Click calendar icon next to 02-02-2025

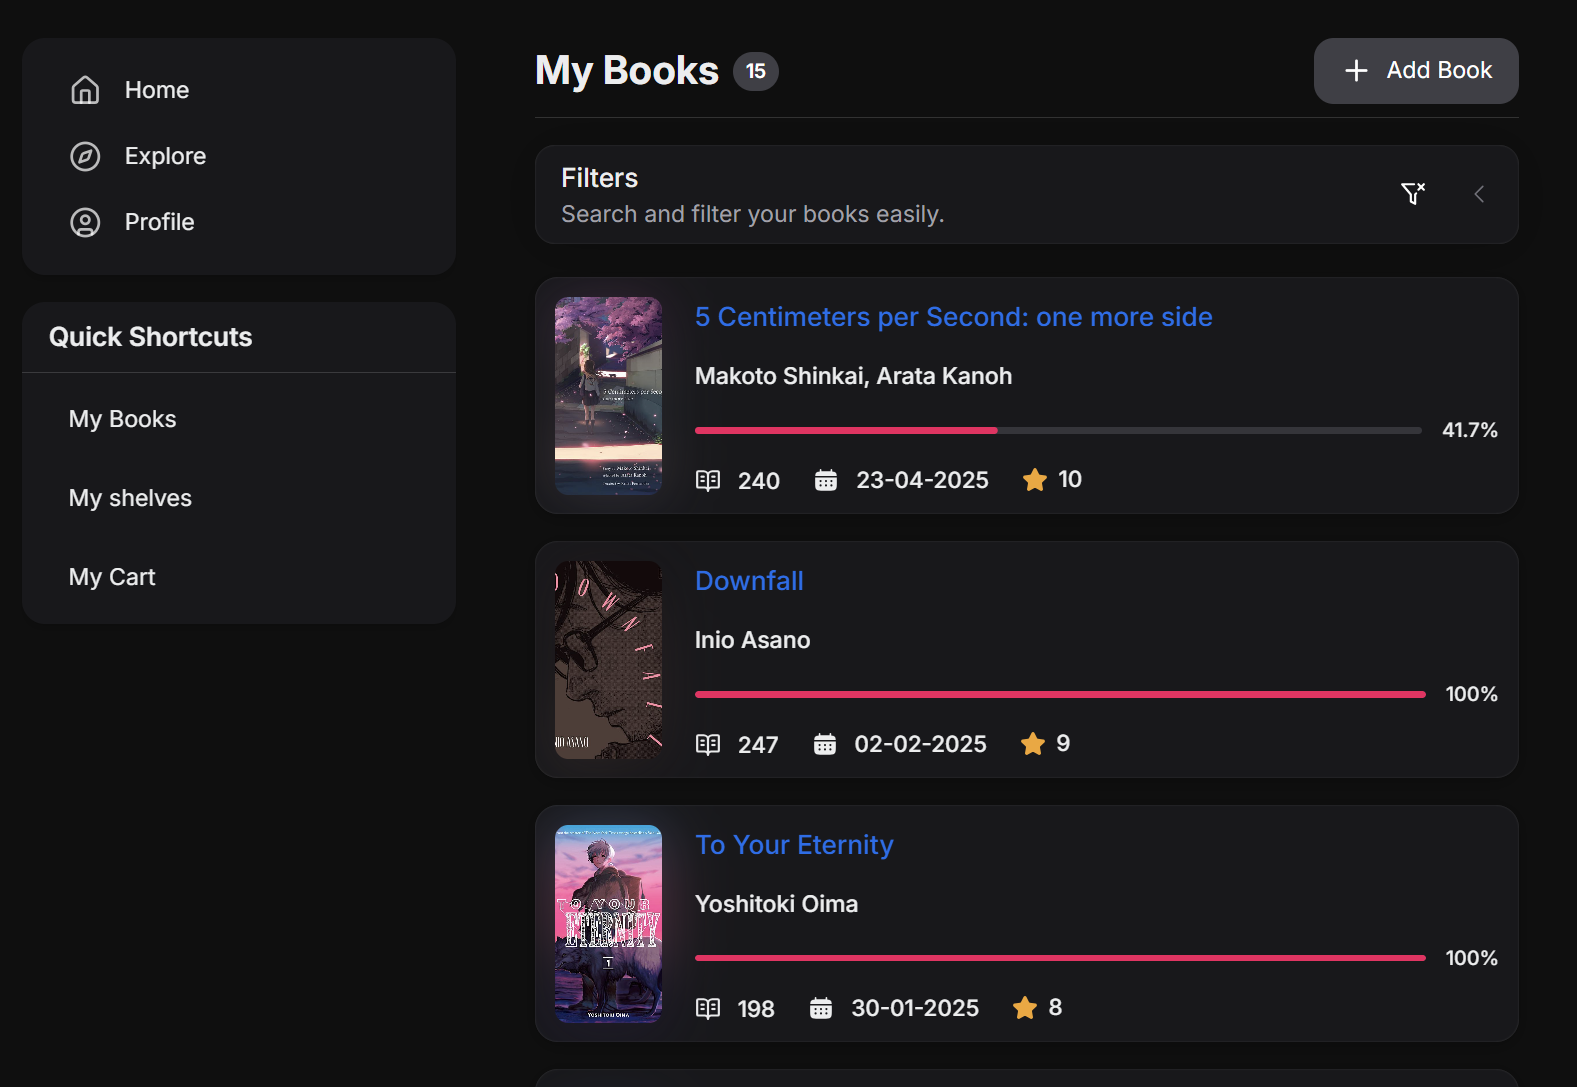[x=825, y=744]
